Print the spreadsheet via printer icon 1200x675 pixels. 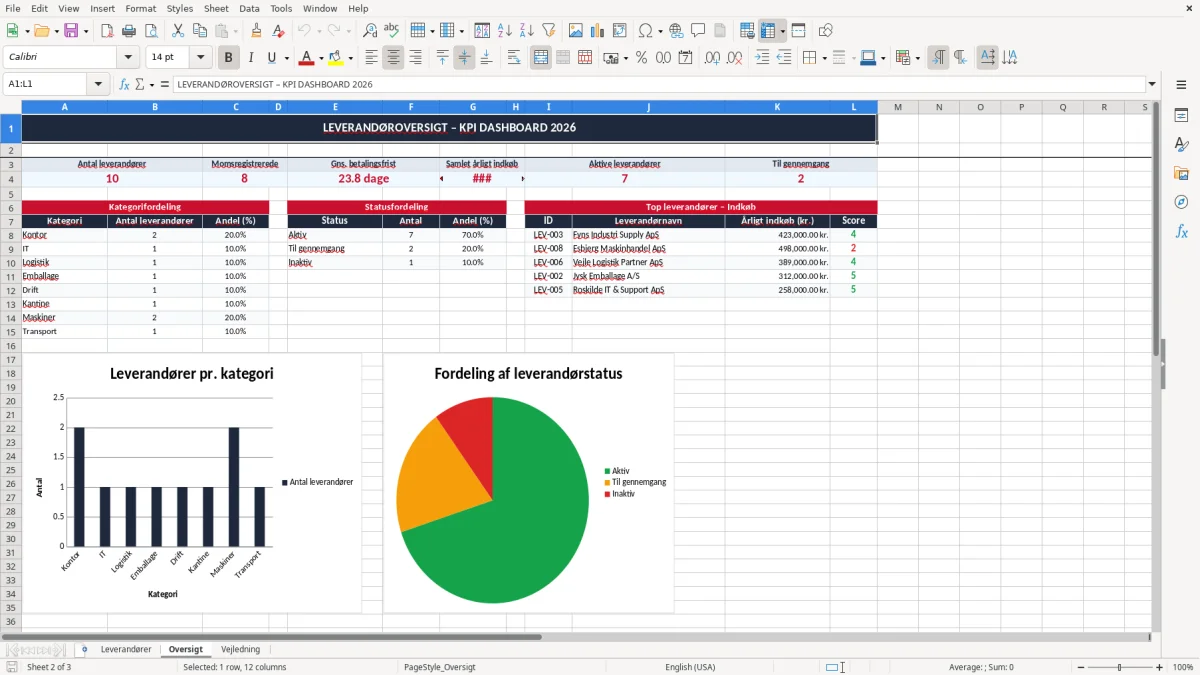[127, 31]
